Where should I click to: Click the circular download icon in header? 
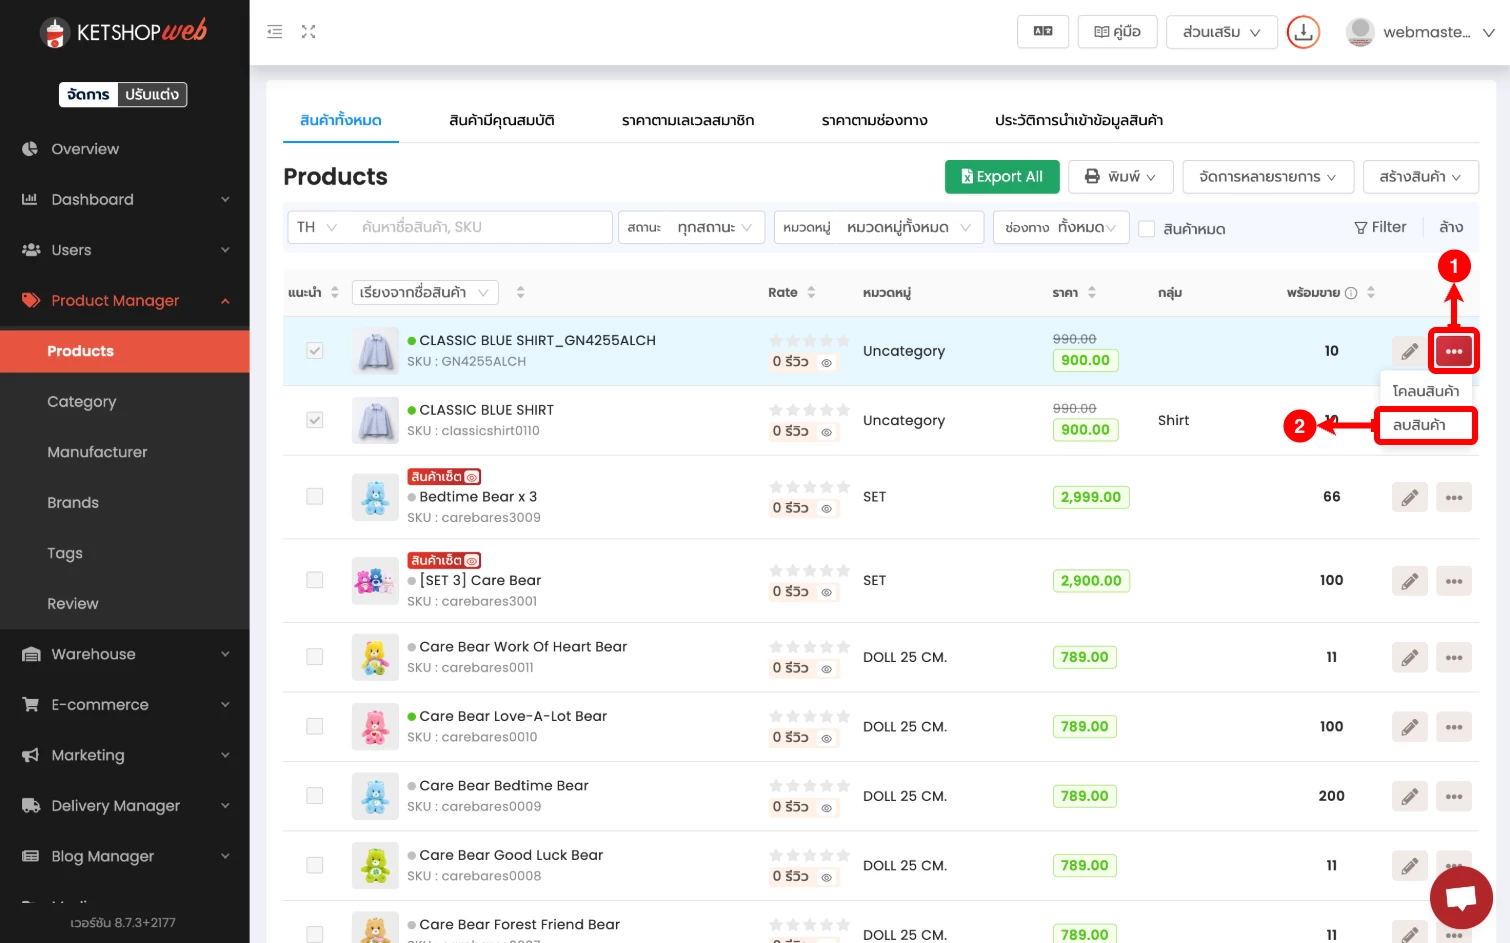pos(1302,32)
